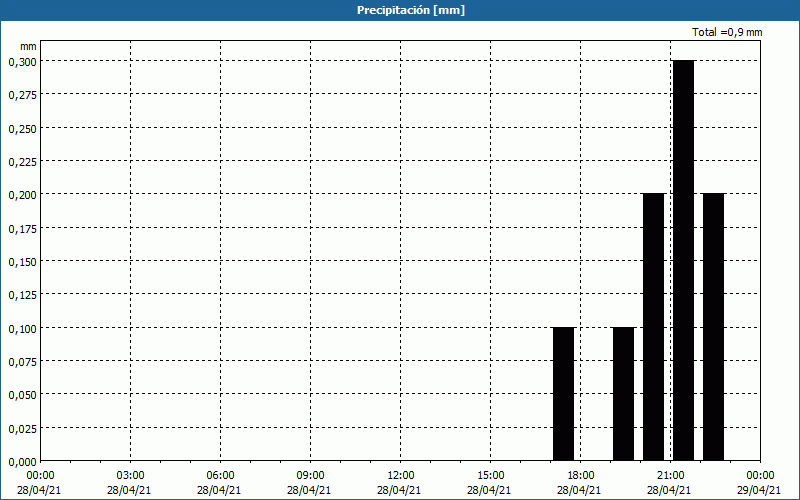Click the 0,025 y-axis label
The image size is (800, 500).
pyautogui.click(x=22, y=429)
